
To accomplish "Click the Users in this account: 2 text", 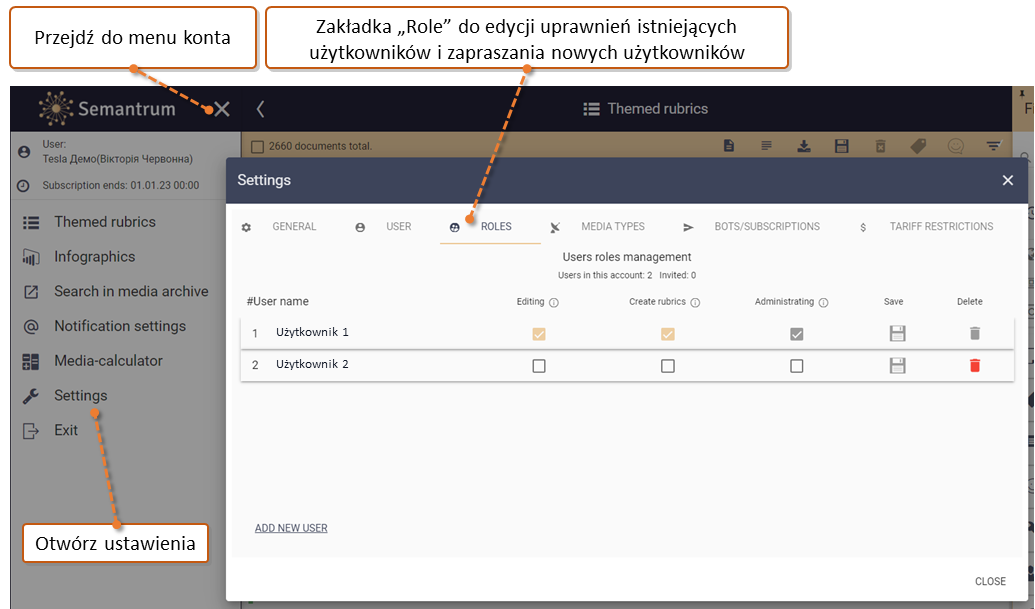I will (605, 275).
